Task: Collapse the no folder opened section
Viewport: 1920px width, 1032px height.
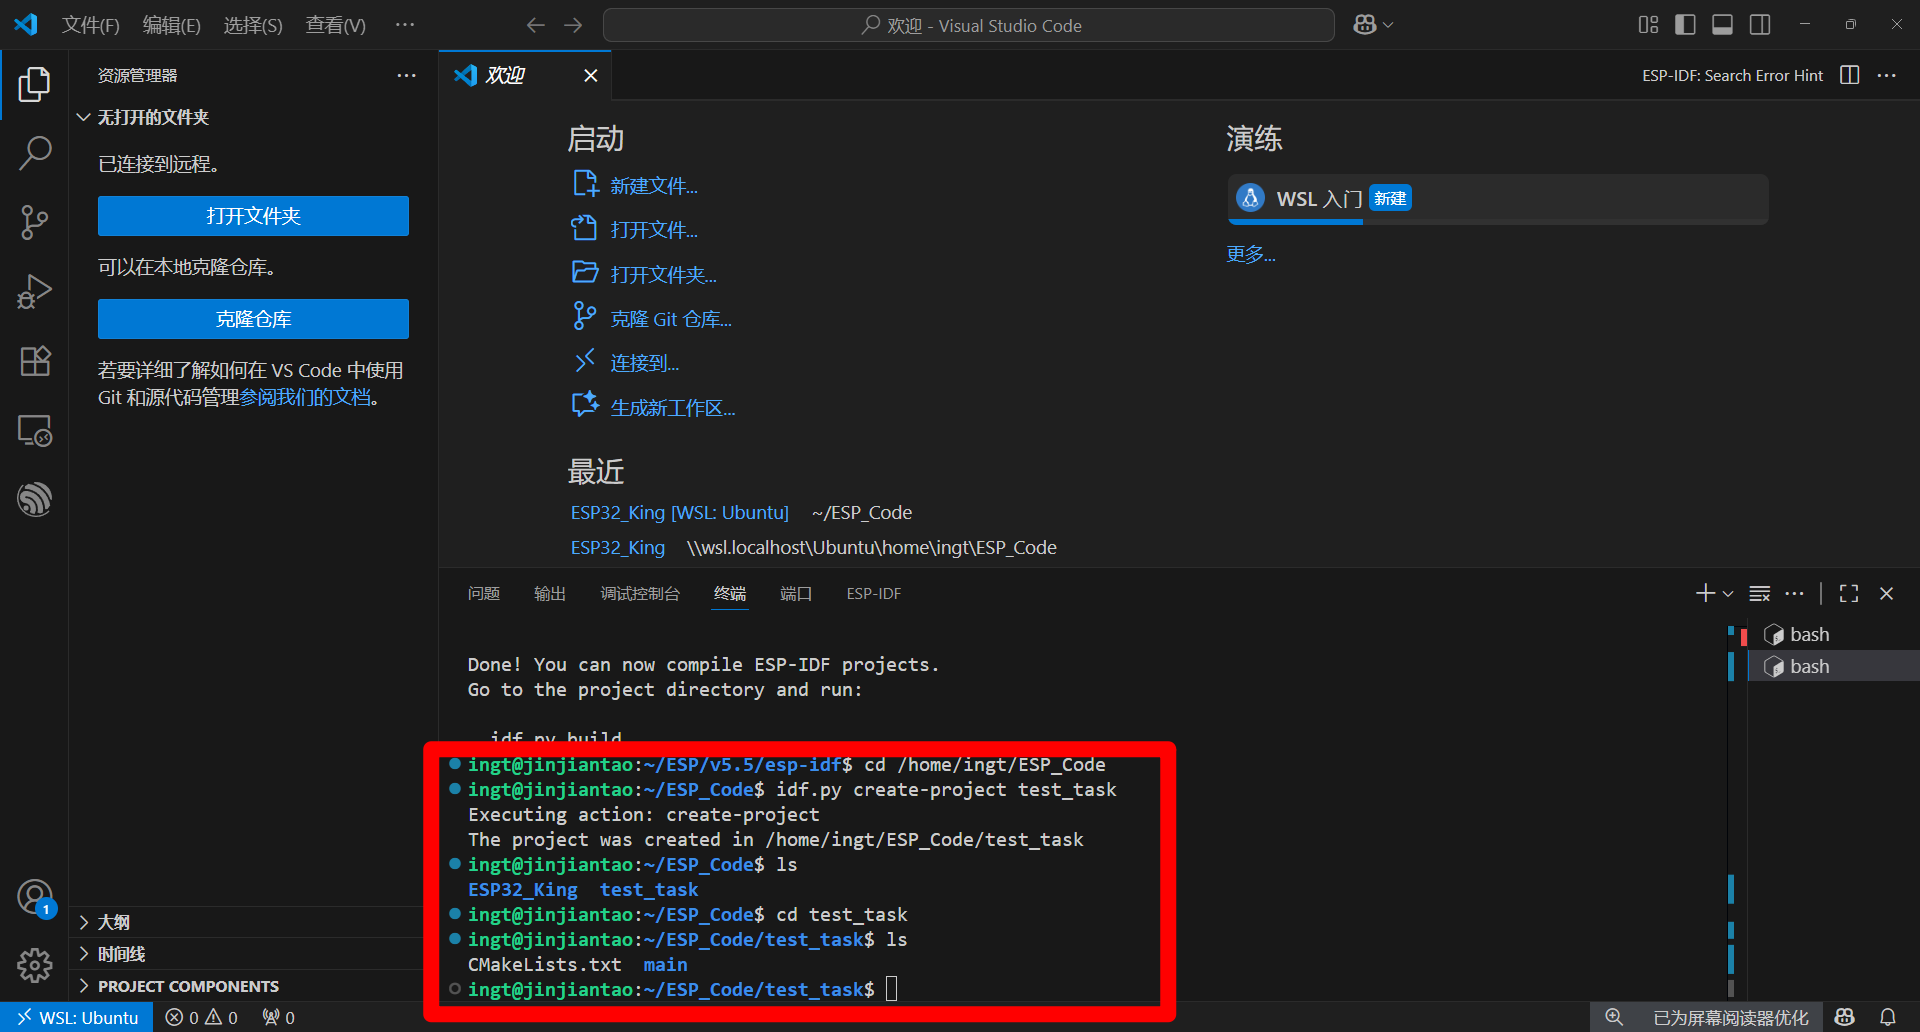Action: [x=253, y=117]
